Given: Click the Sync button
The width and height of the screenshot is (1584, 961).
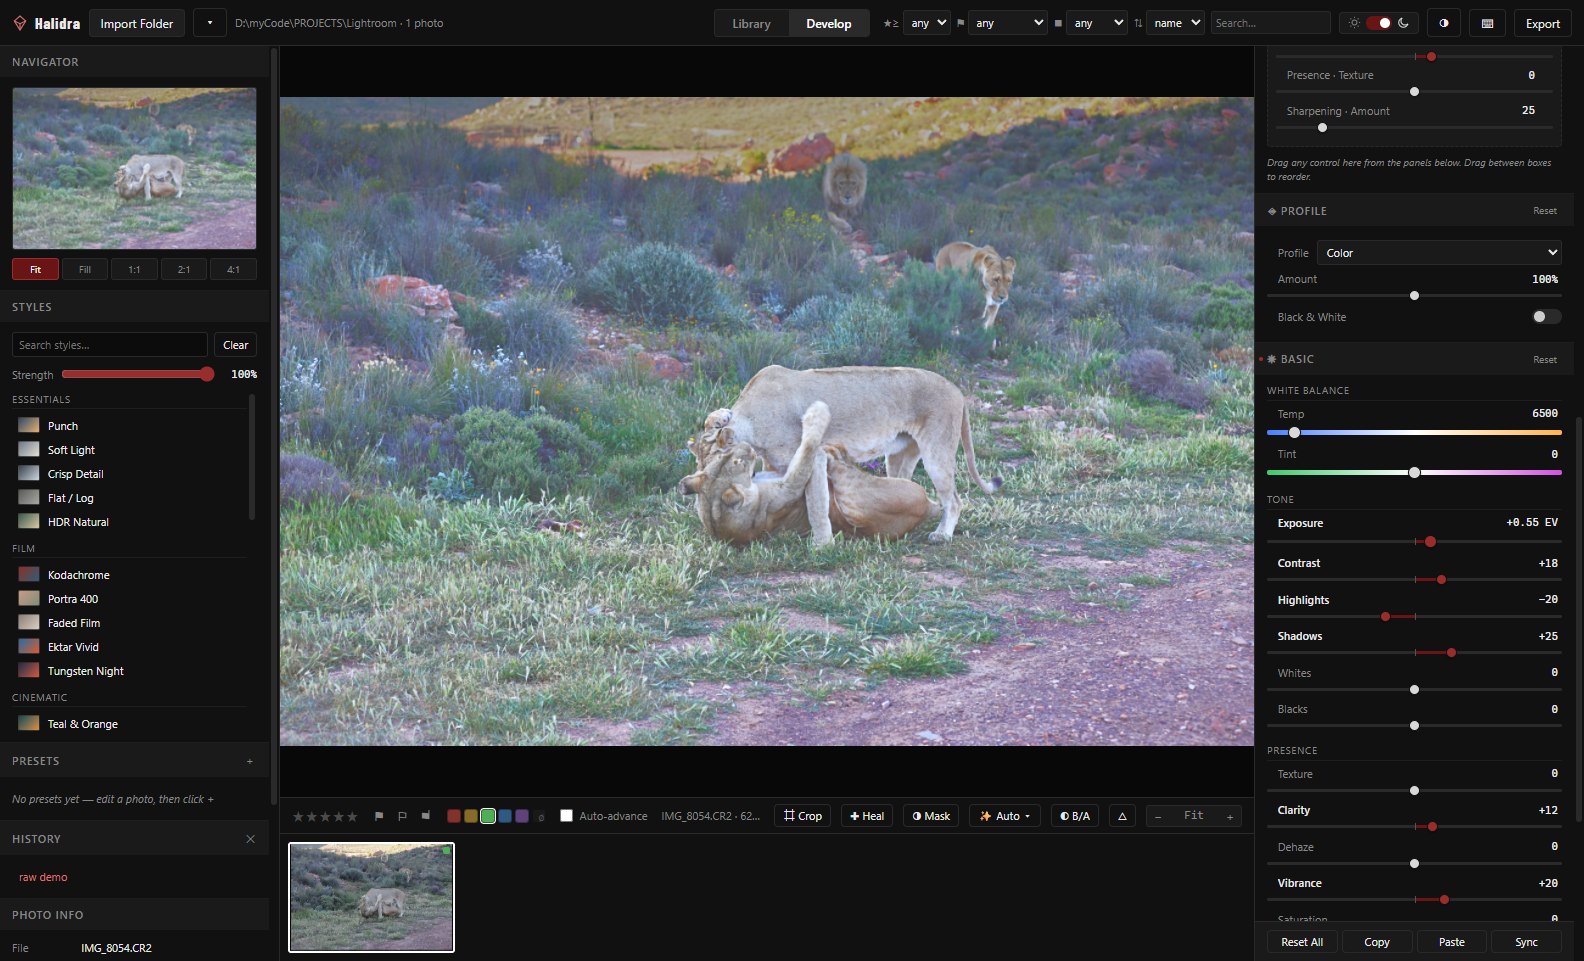Looking at the screenshot, I should (1526, 942).
